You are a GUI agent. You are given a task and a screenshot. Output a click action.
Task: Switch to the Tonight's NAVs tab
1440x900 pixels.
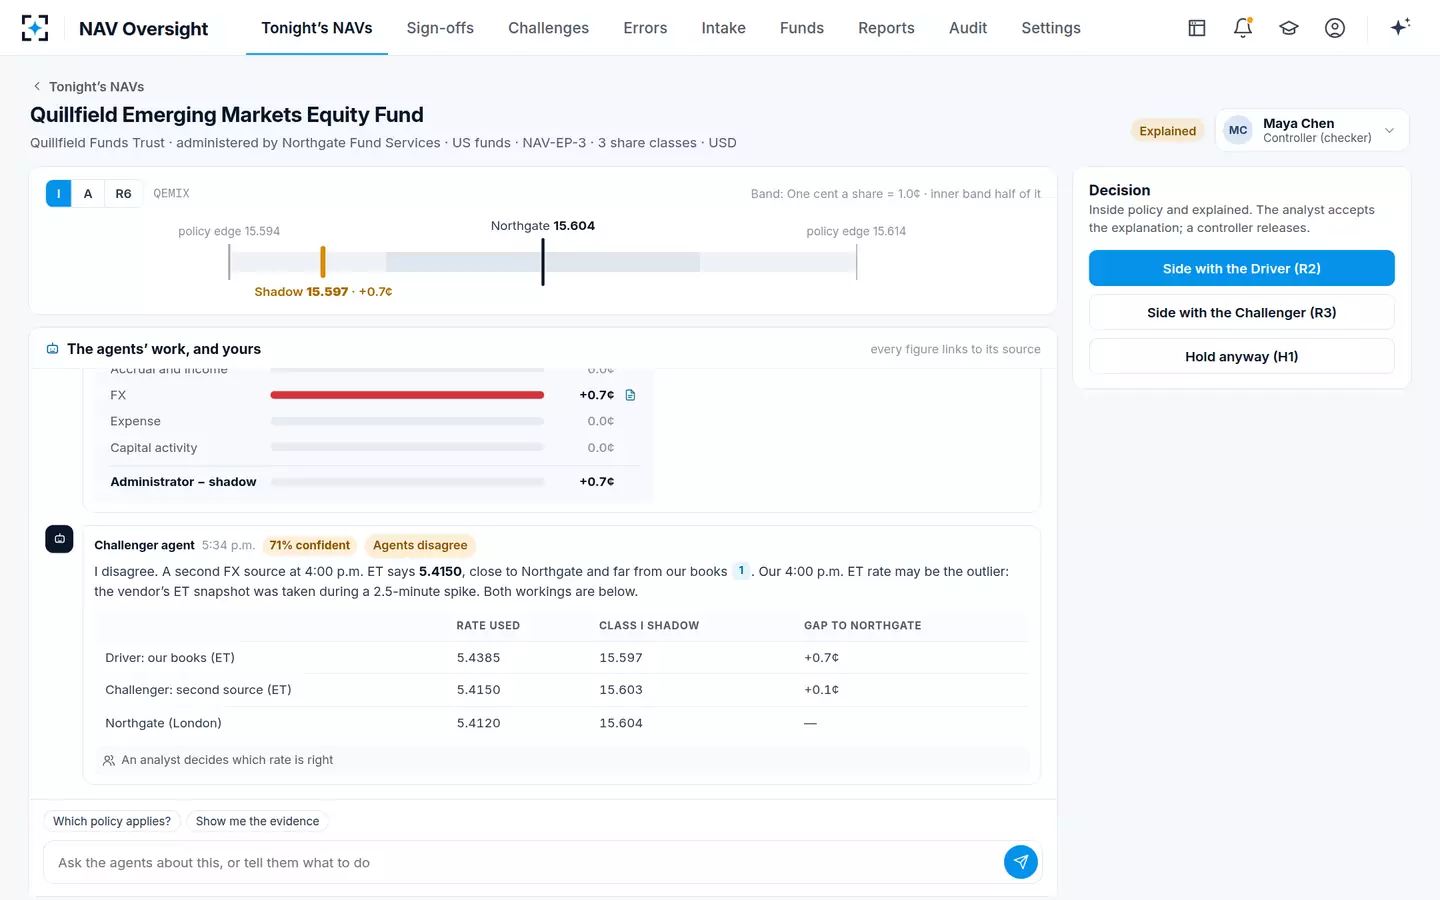pyautogui.click(x=317, y=28)
